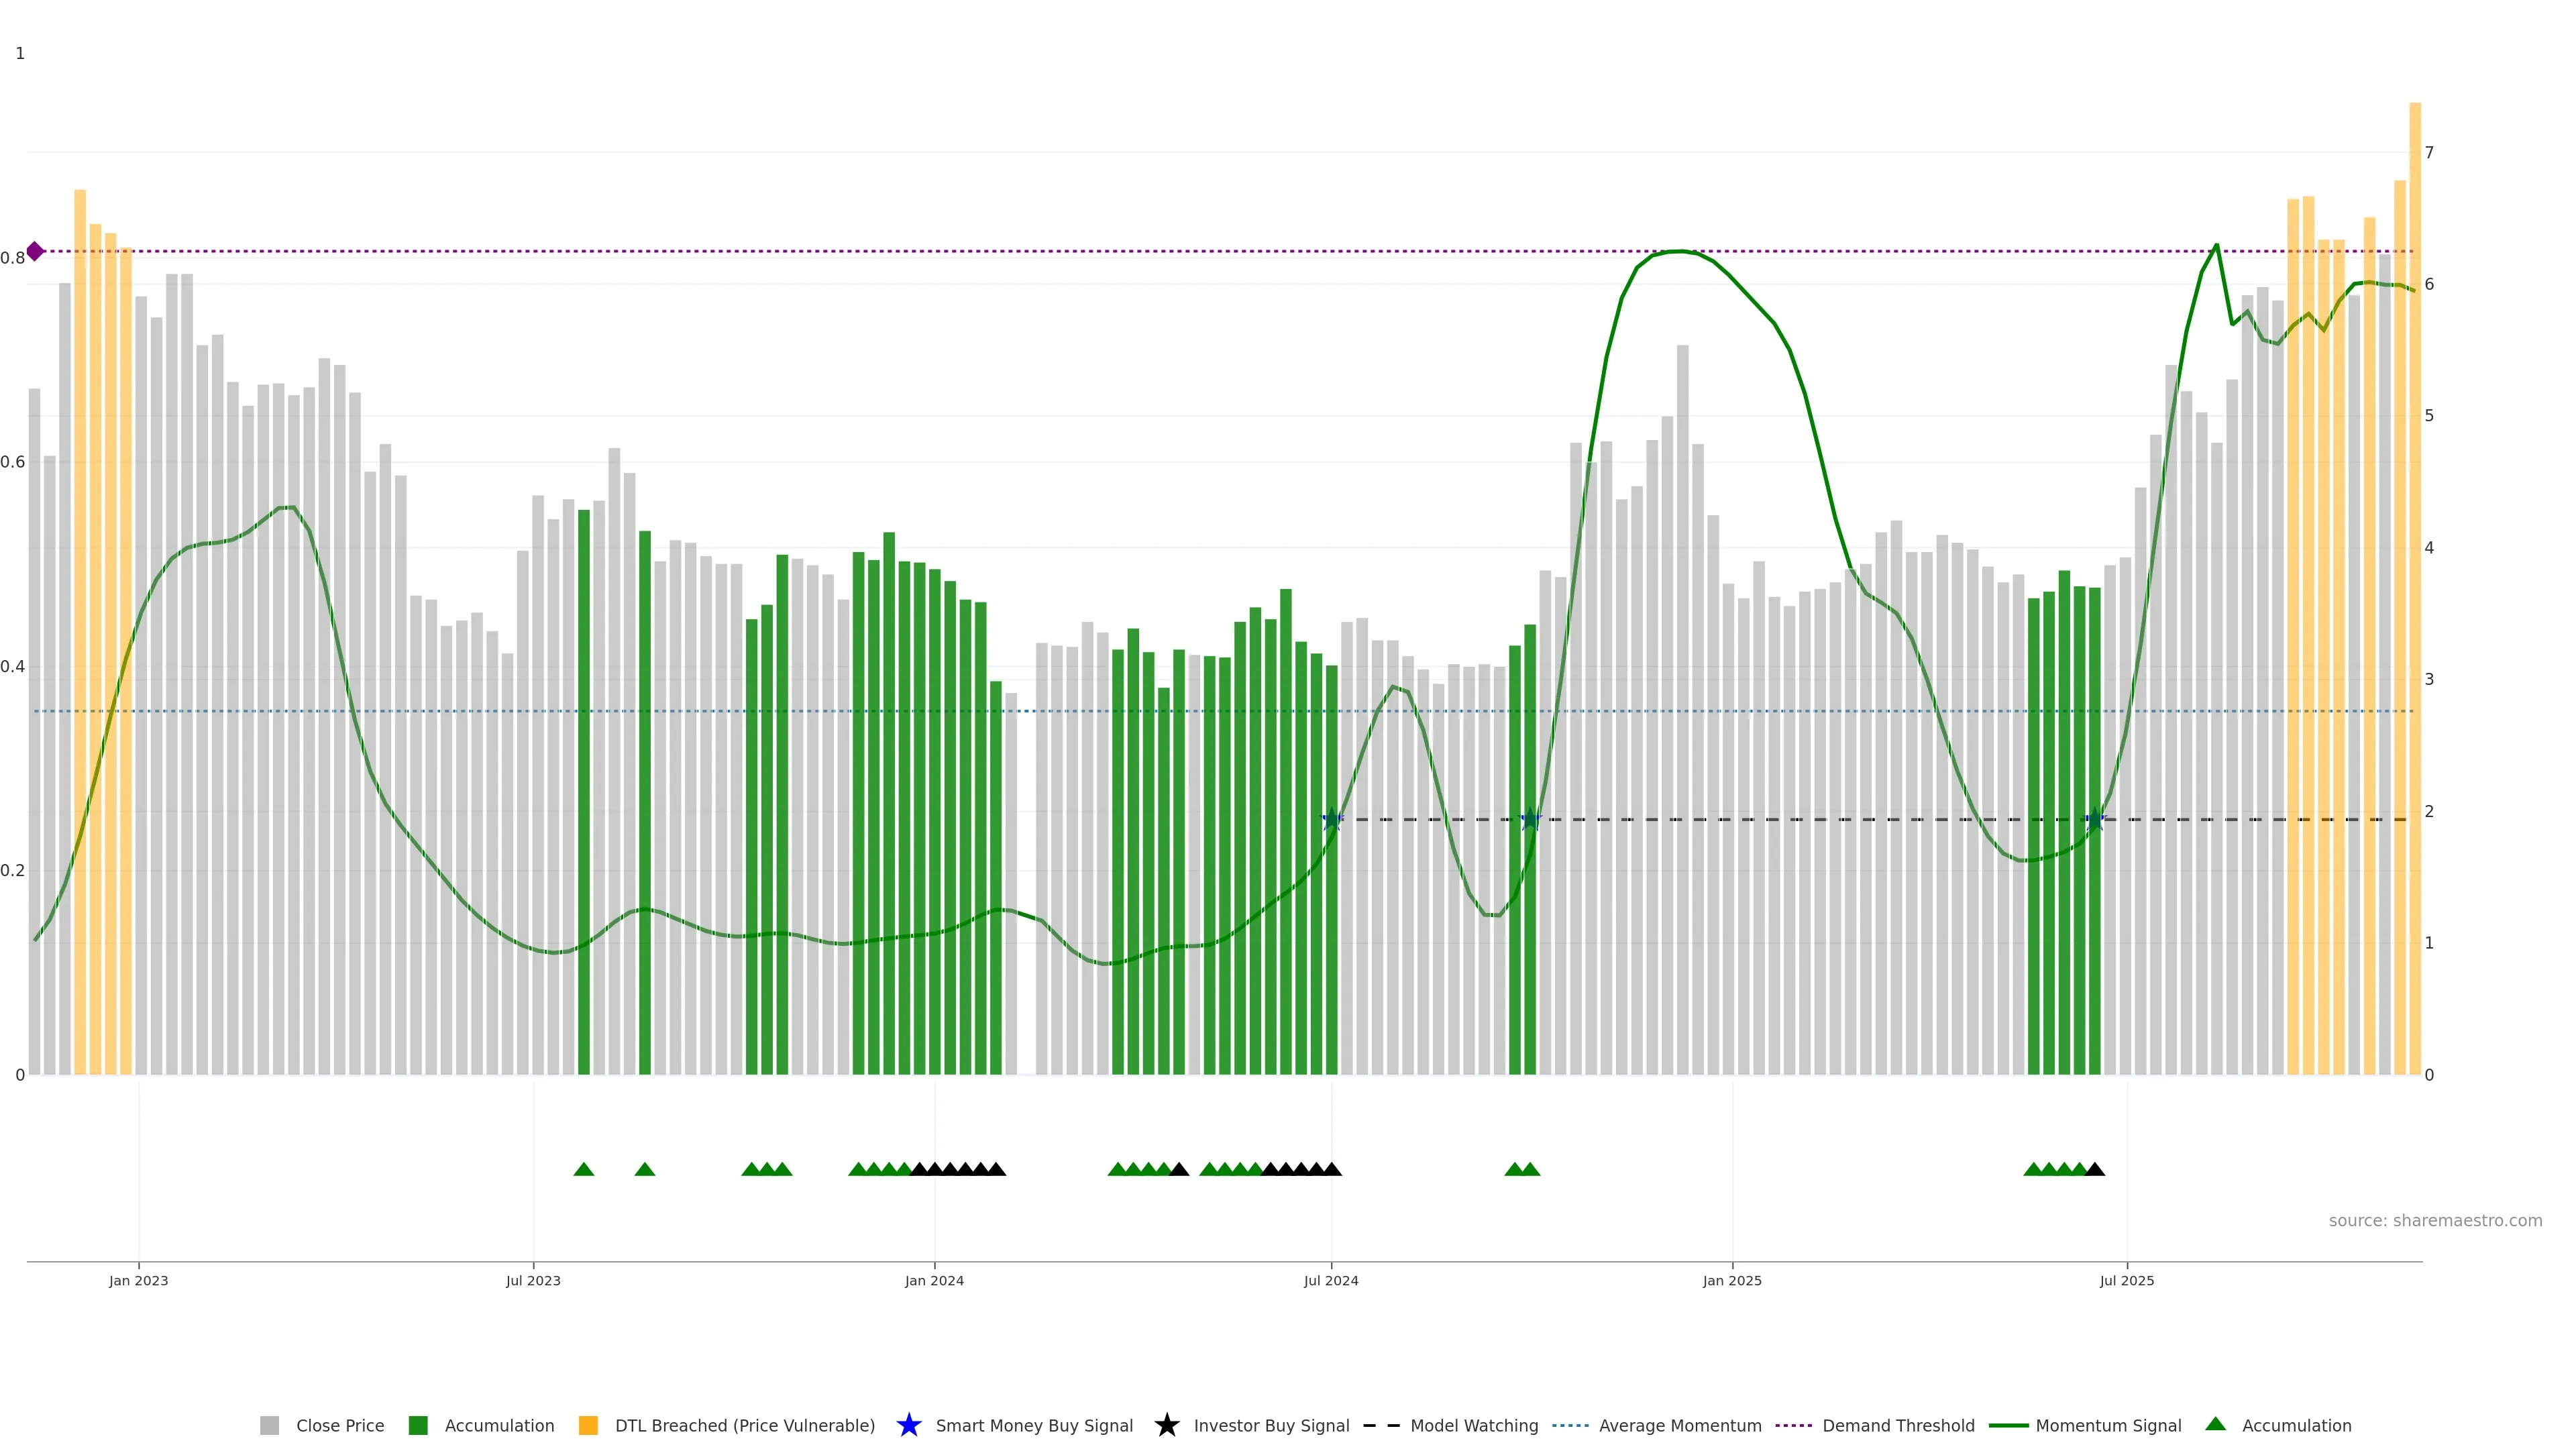Click the Jan 2025 axis label
The width and height of the screenshot is (2576, 1449).
click(1732, 1280)
